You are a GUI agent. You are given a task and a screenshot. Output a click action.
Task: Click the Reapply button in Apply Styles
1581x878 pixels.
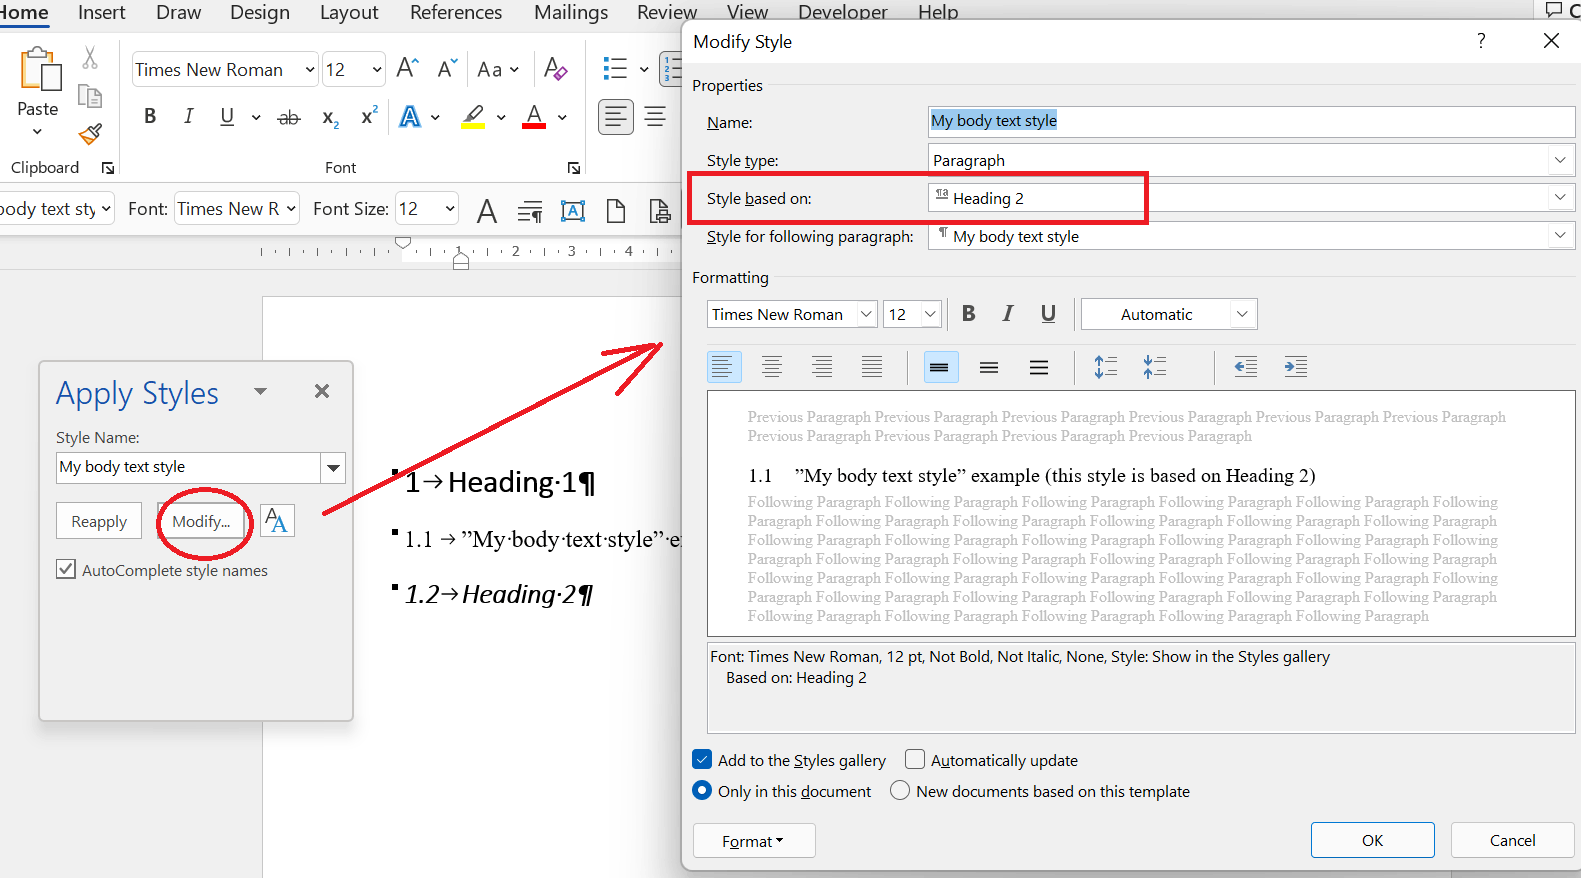pyautogui.click(x=99, y=521)
